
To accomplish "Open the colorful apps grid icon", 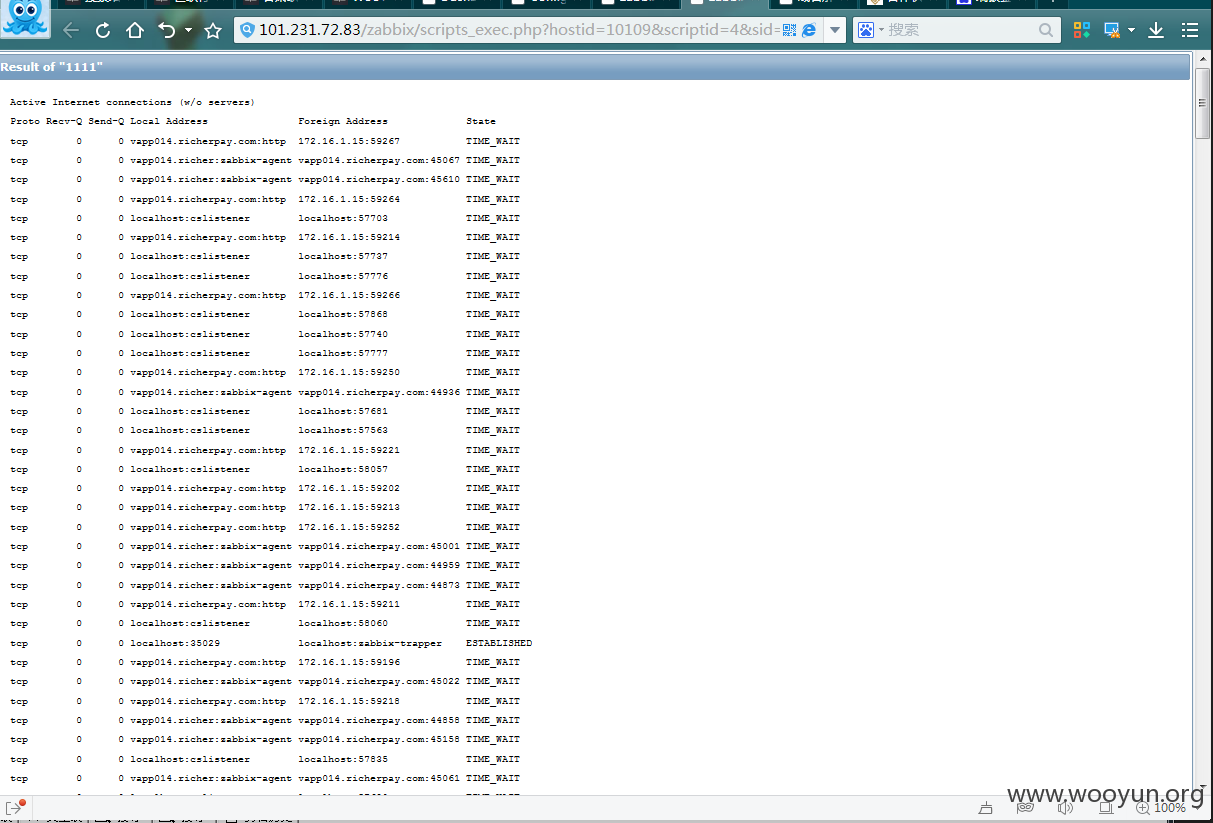I will click(1081, 30).
